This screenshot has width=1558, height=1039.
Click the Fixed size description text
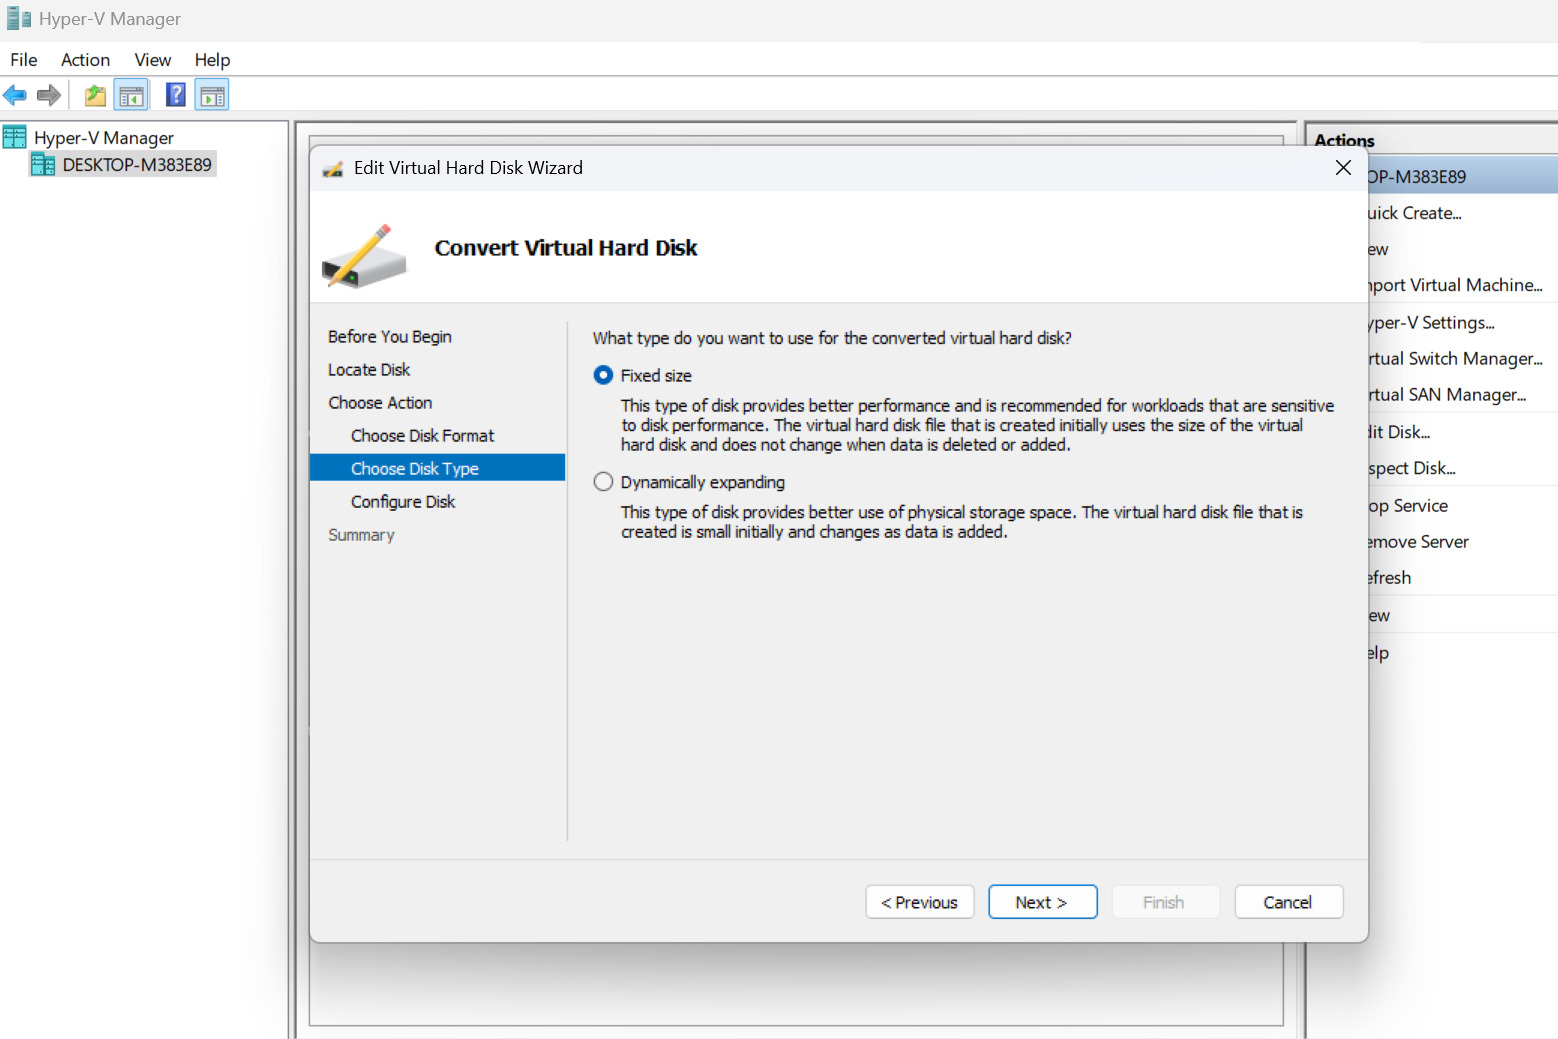point(977,425)
